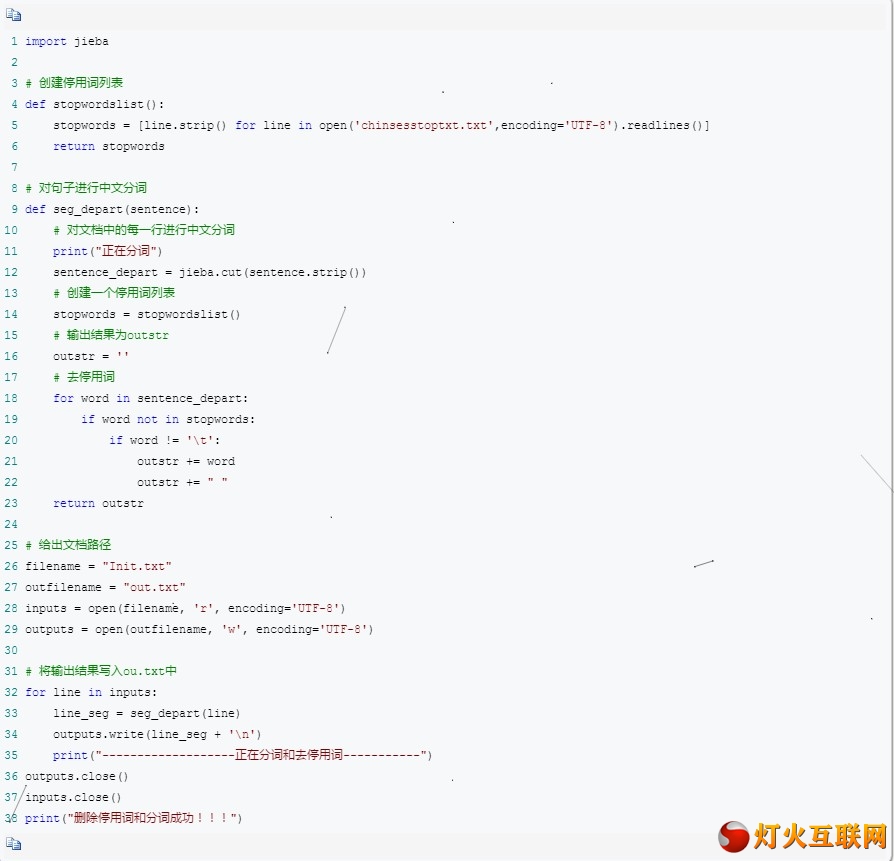Click print("删除停用词和分词成功！！！") on line 38
894x861 pixels.
coord(133,818)
